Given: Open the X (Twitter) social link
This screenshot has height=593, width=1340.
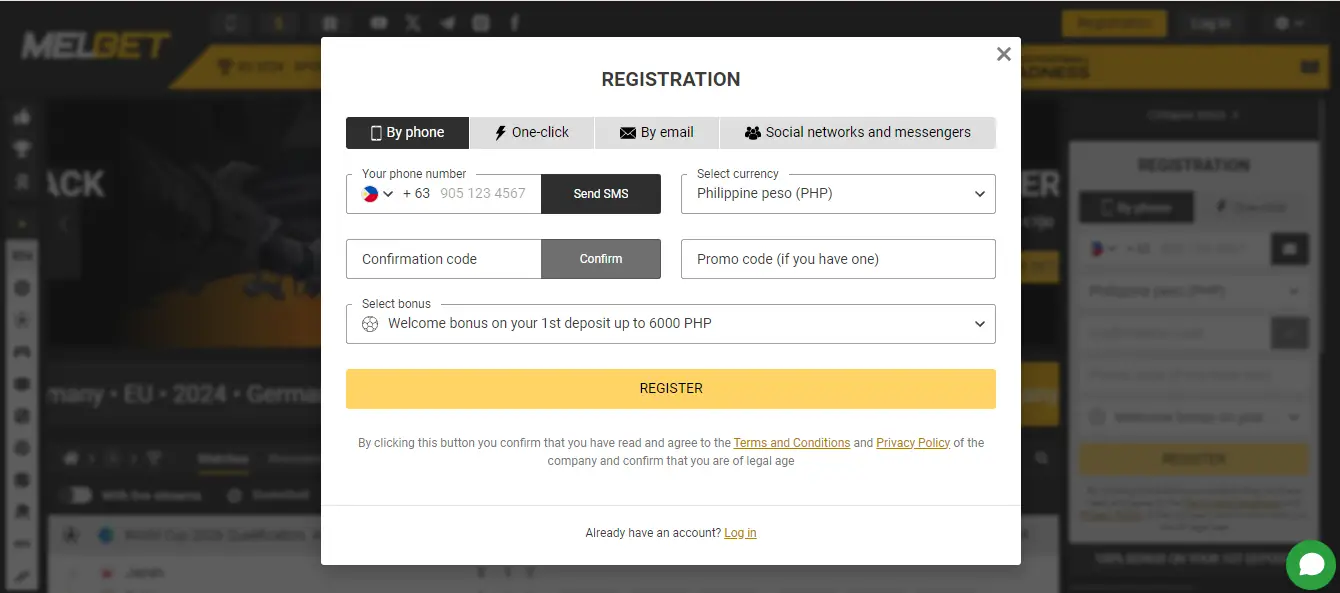Looking at the screenshot, I should point(413,22).
